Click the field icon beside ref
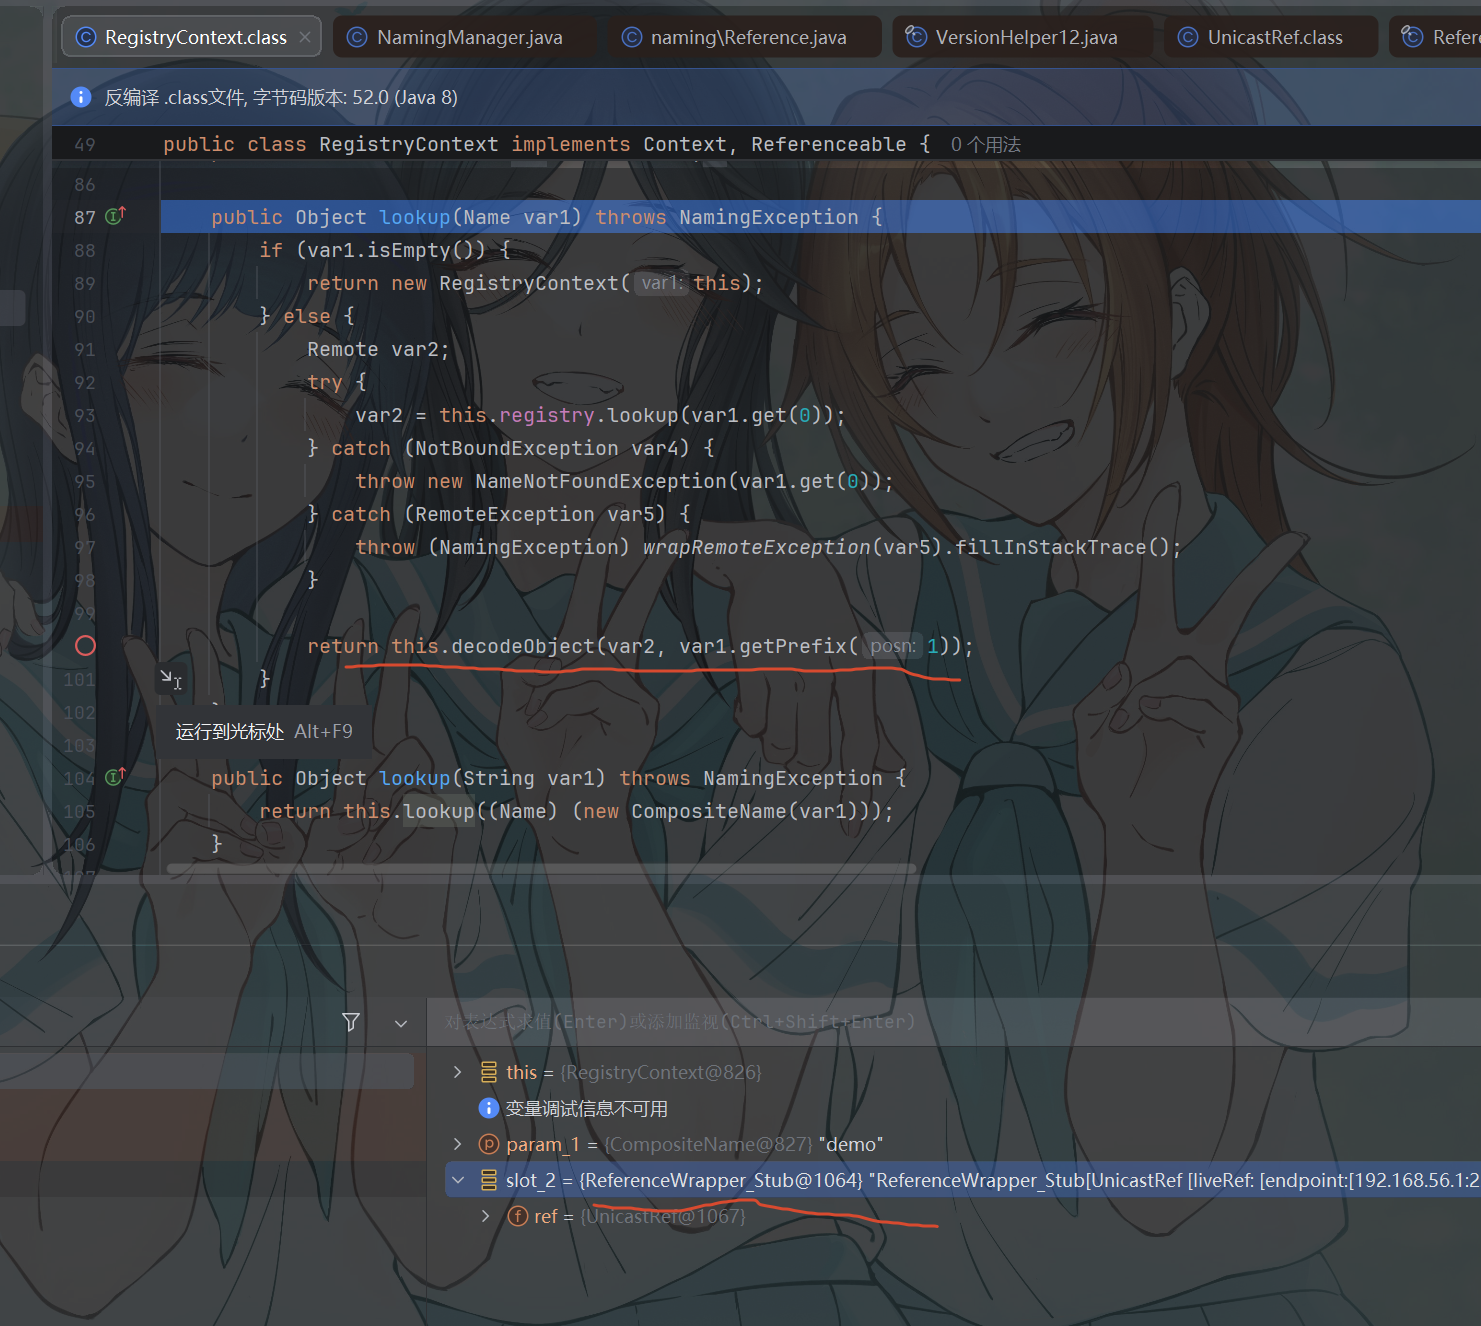Viewport: 1481px width, 1326px height. (x=518, y=1216)
